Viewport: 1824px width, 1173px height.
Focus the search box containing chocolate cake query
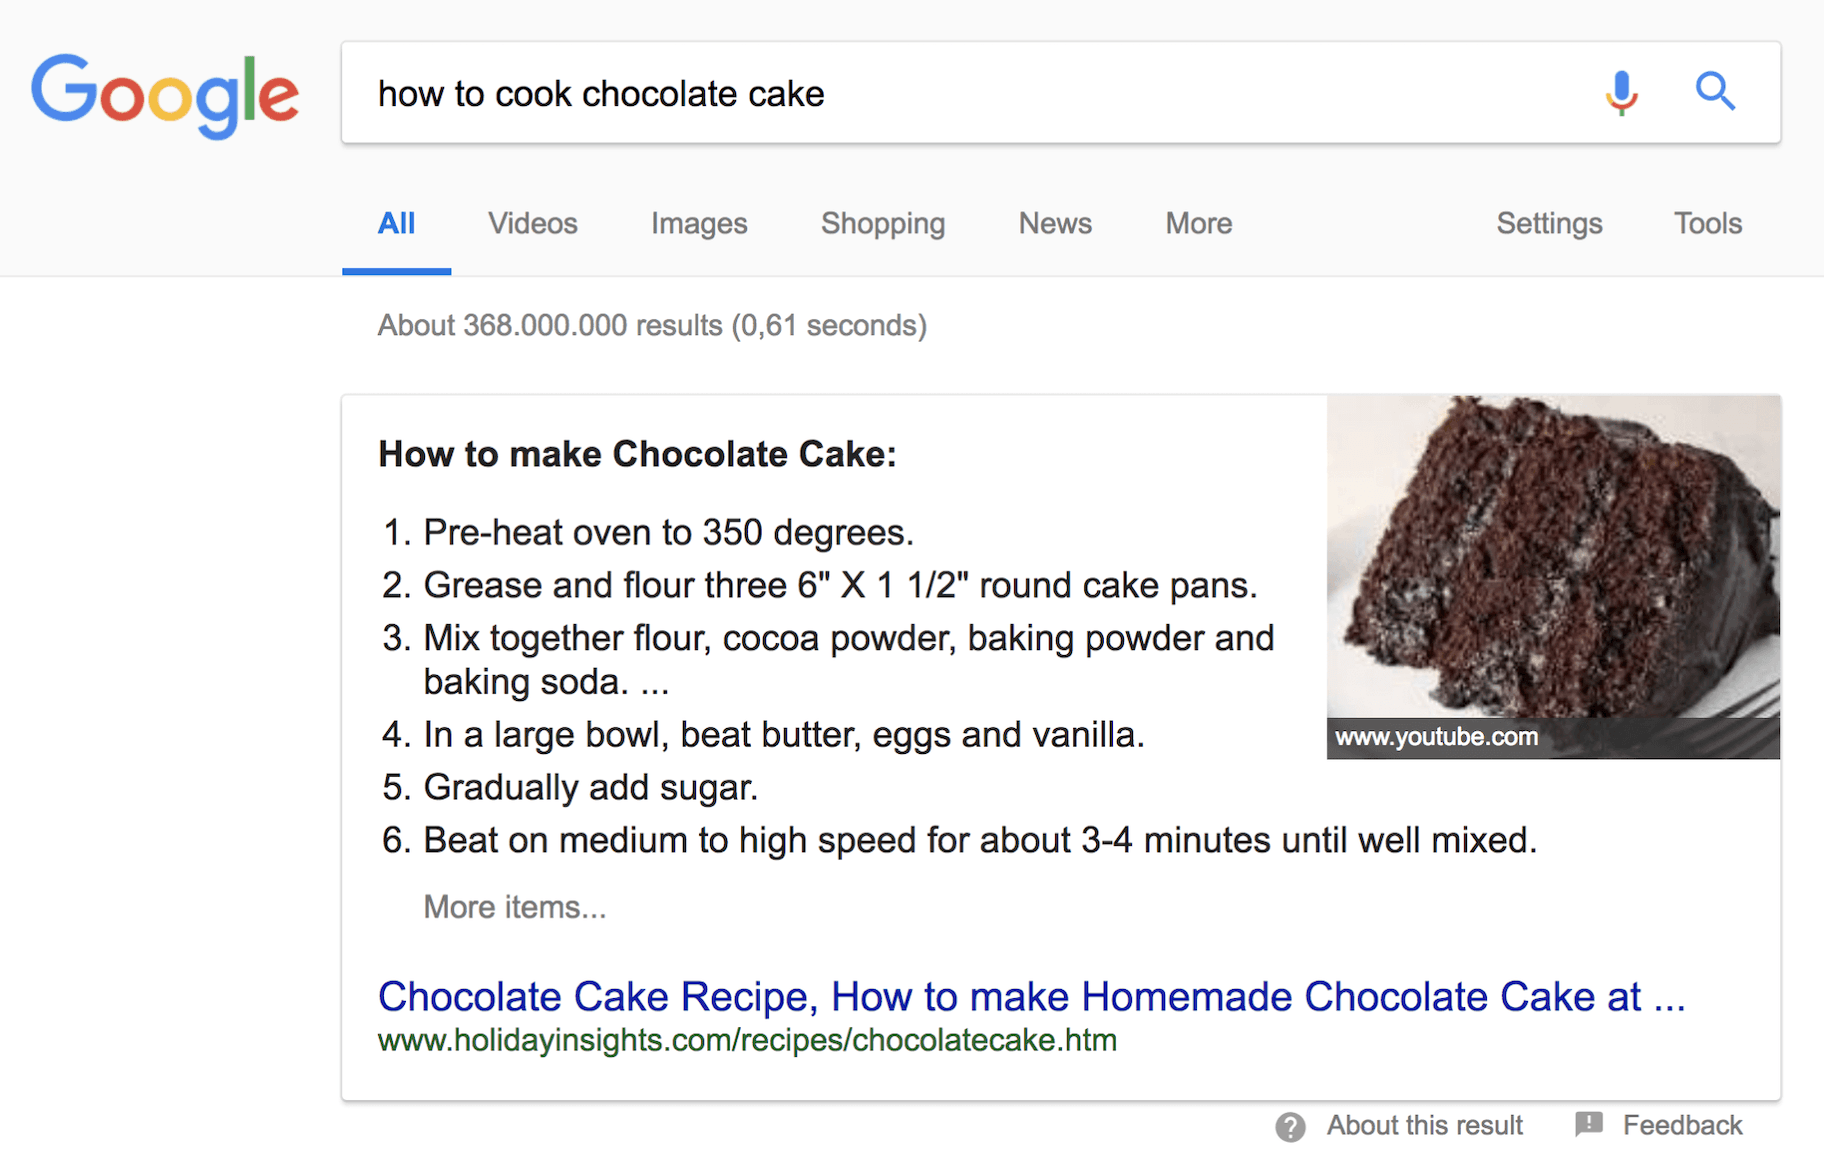(960, 93)
